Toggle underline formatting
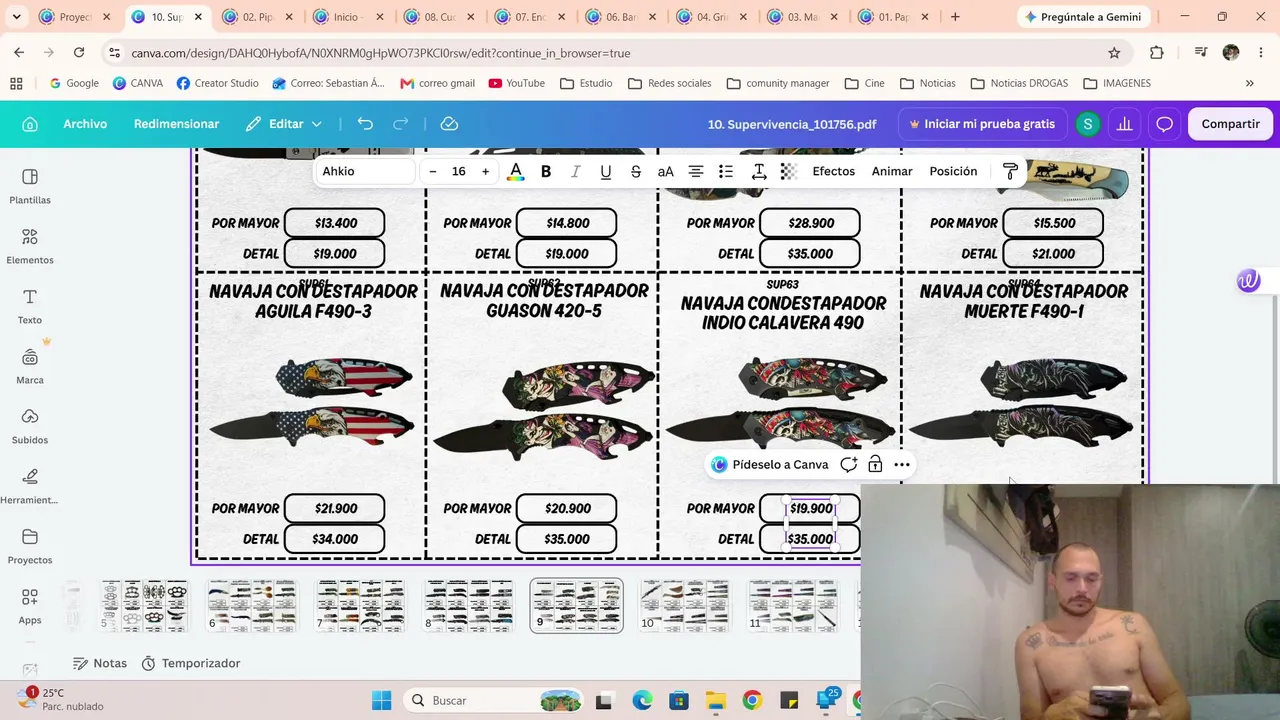This screenshot has height=720, width=1280. coord(605,172)
